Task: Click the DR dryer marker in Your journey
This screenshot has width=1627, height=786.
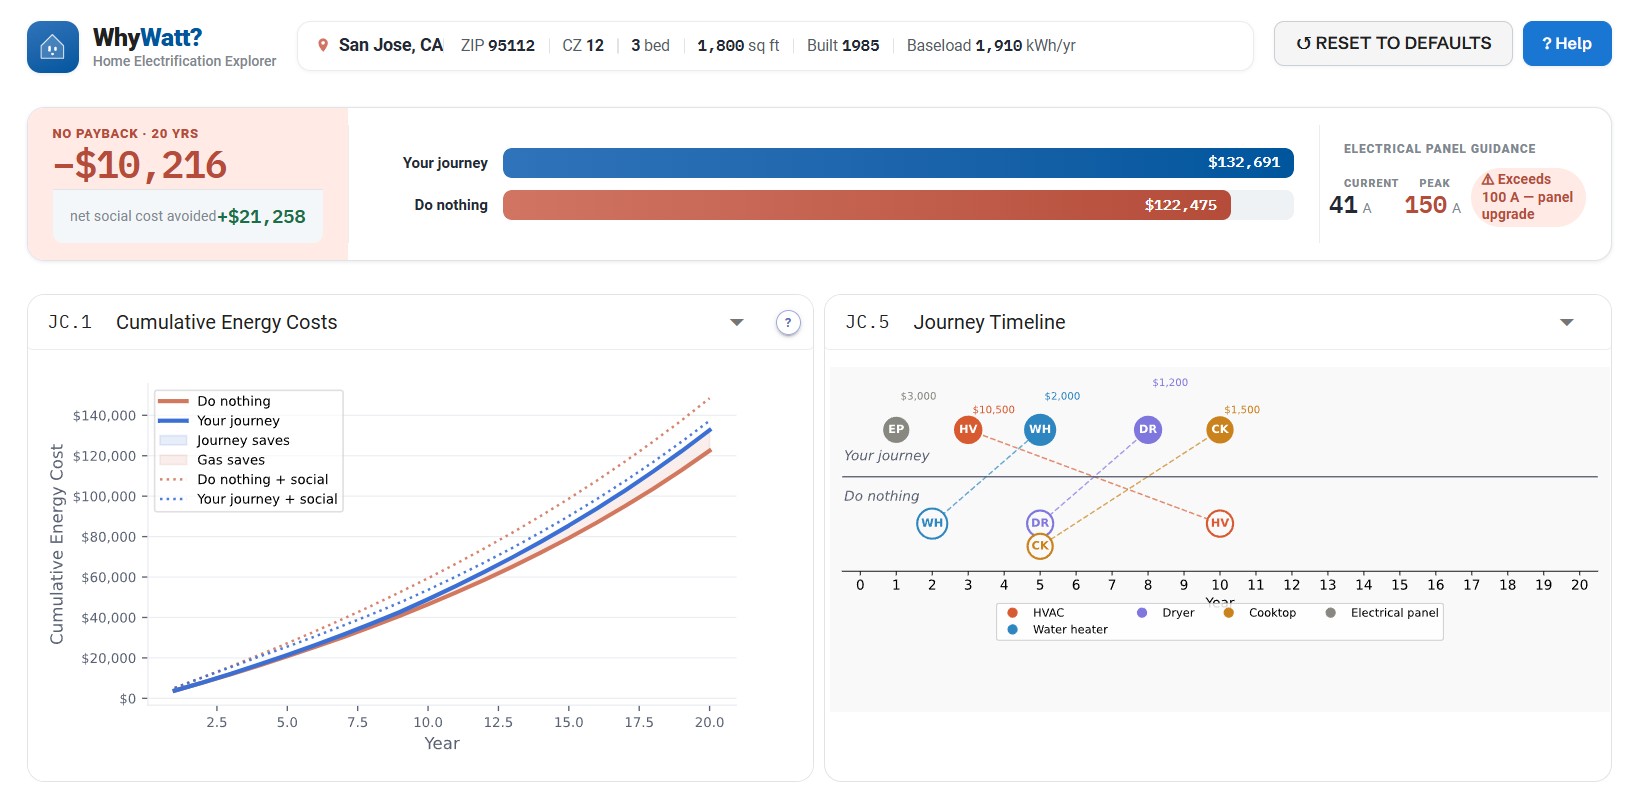Action: click(x=1148, y=429)
